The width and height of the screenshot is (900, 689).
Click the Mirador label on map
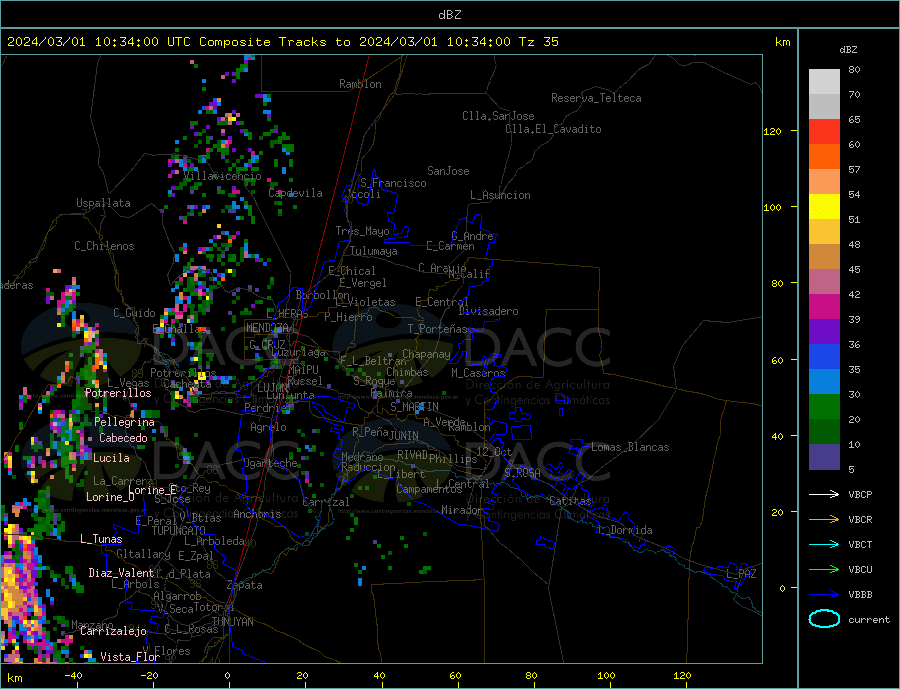462,510
